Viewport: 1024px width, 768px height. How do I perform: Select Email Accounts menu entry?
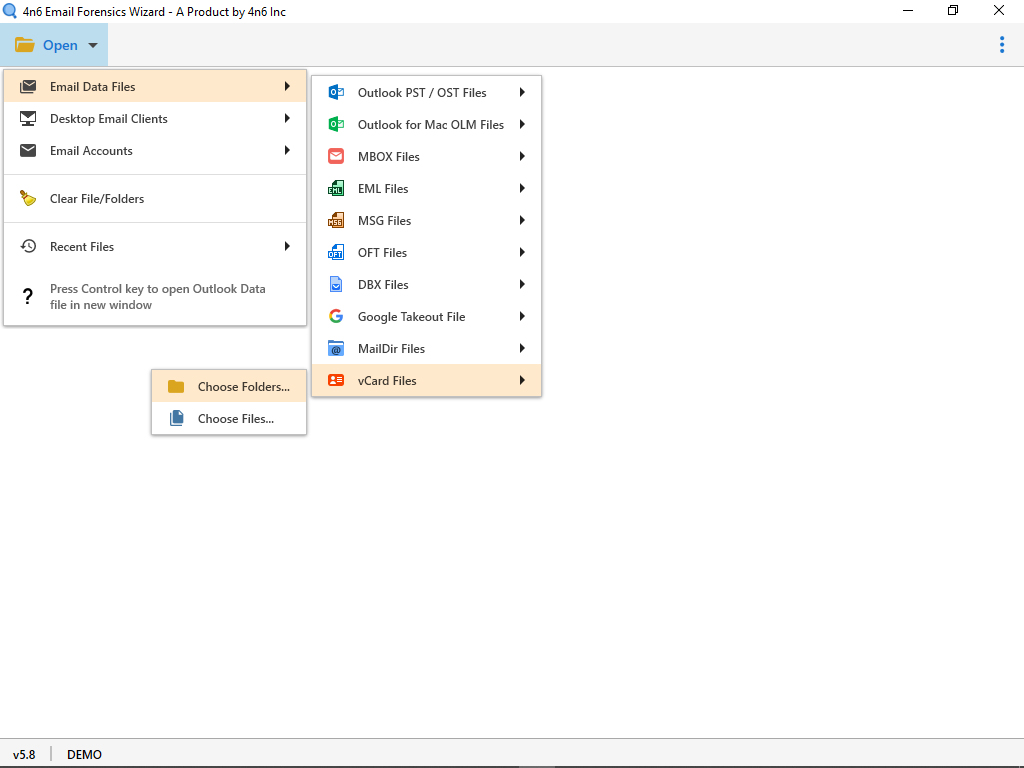[155, 150]
